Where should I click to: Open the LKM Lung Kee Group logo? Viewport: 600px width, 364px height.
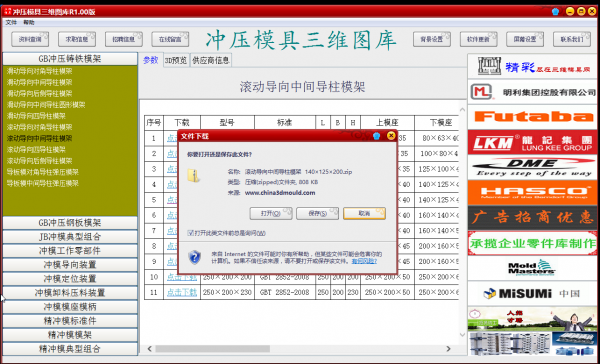(532, 142)
